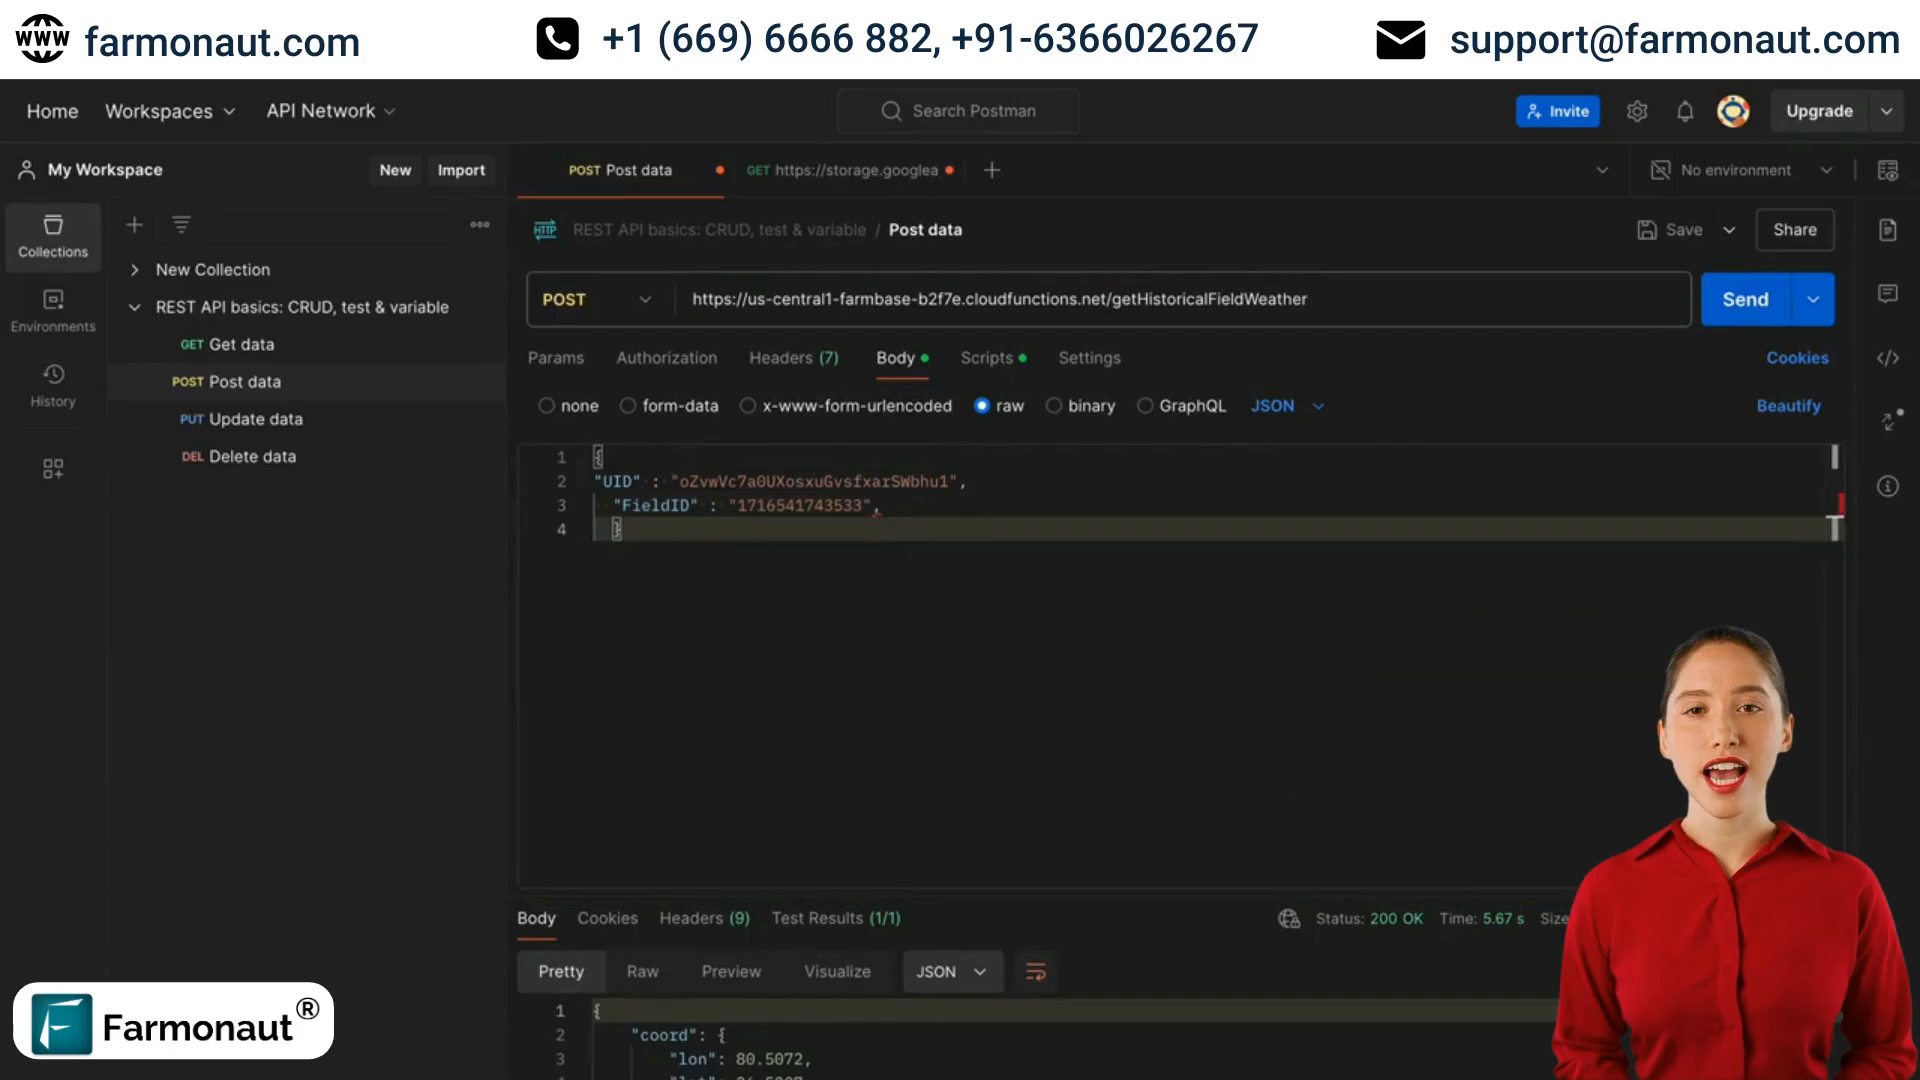Click the code snippet icon right sidebar
1920x1080 pixels.
(1888, 357)
